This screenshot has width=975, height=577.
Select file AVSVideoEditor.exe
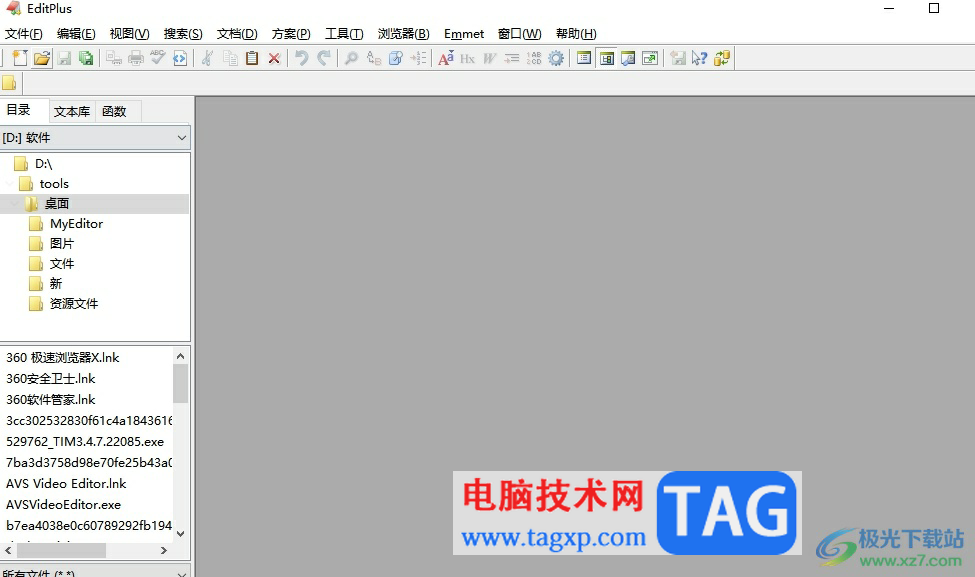(x=63, y=504)
